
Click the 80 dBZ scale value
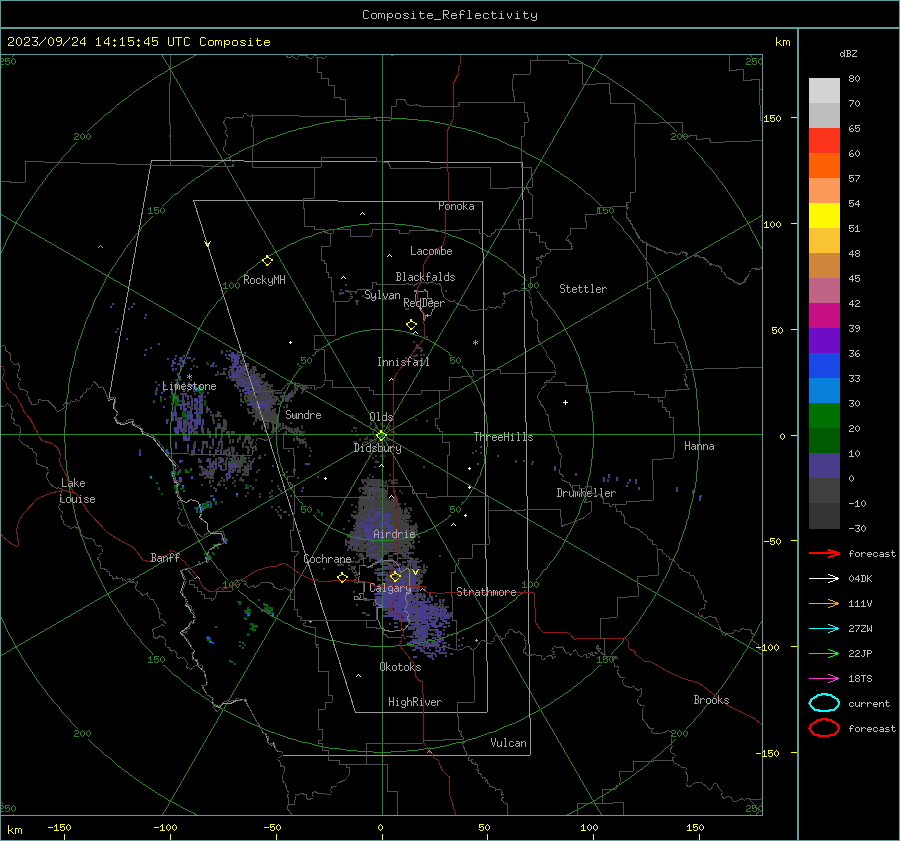[854, 79]
